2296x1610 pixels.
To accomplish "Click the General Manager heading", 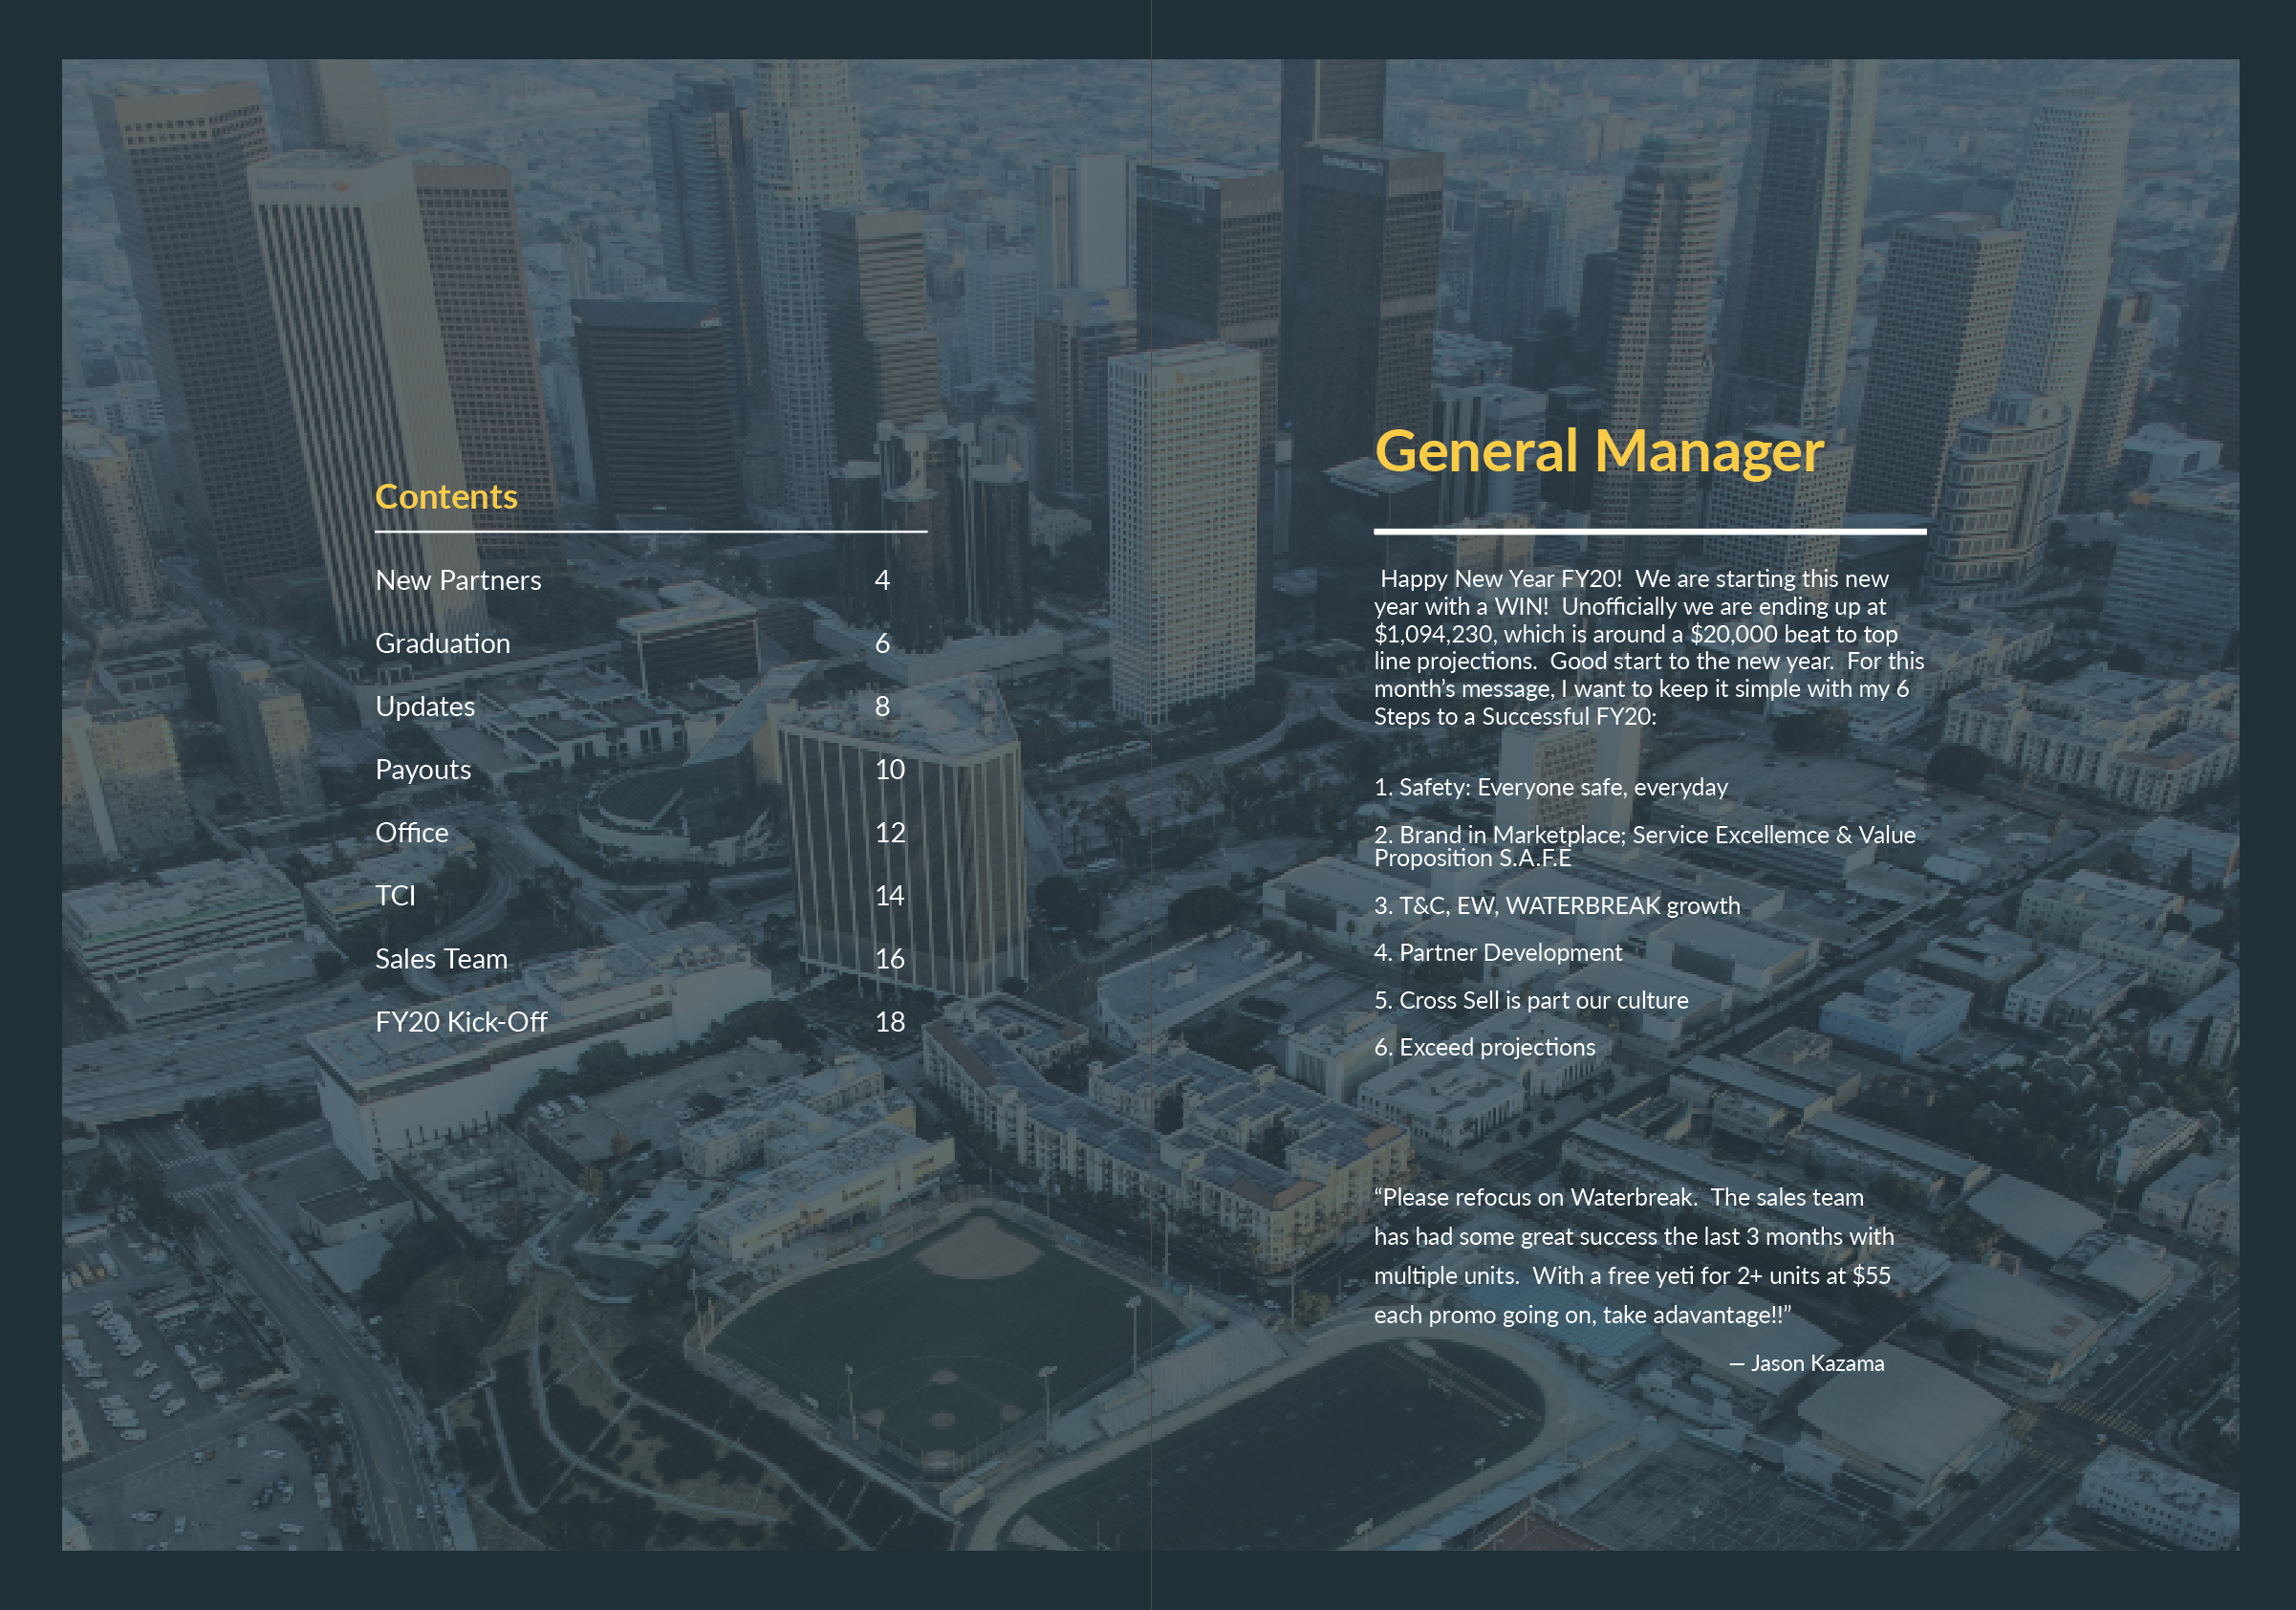I will point(1598,451).
